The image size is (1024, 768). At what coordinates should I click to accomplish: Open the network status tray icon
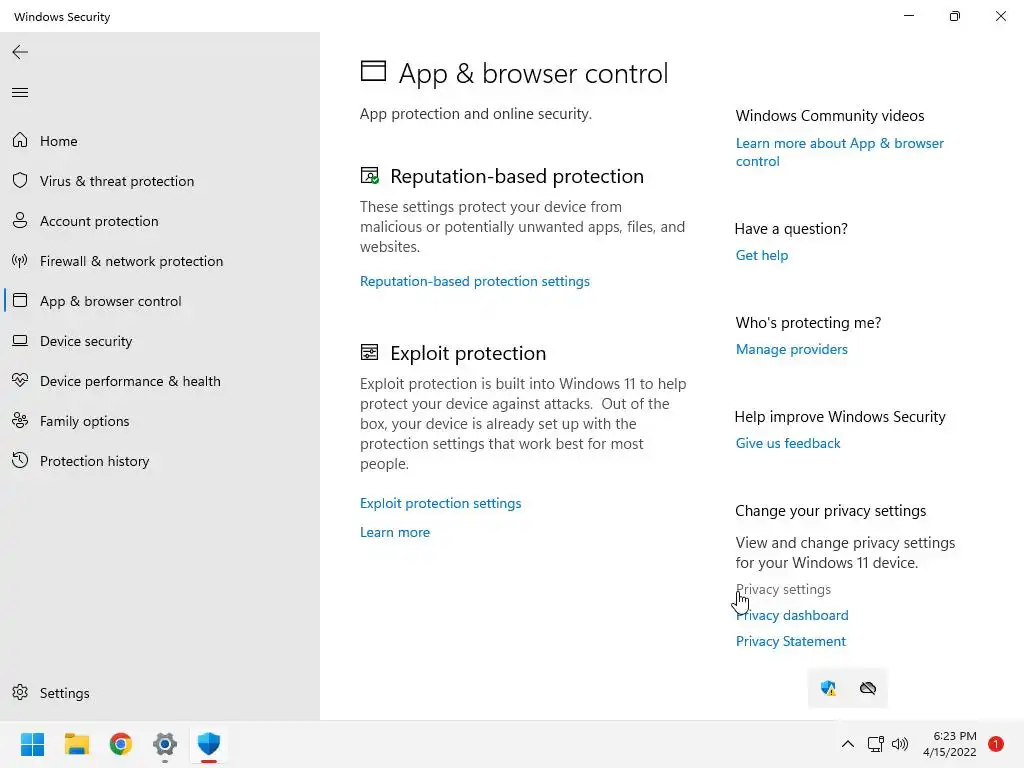pyautogui.click(x=875, y=744)
